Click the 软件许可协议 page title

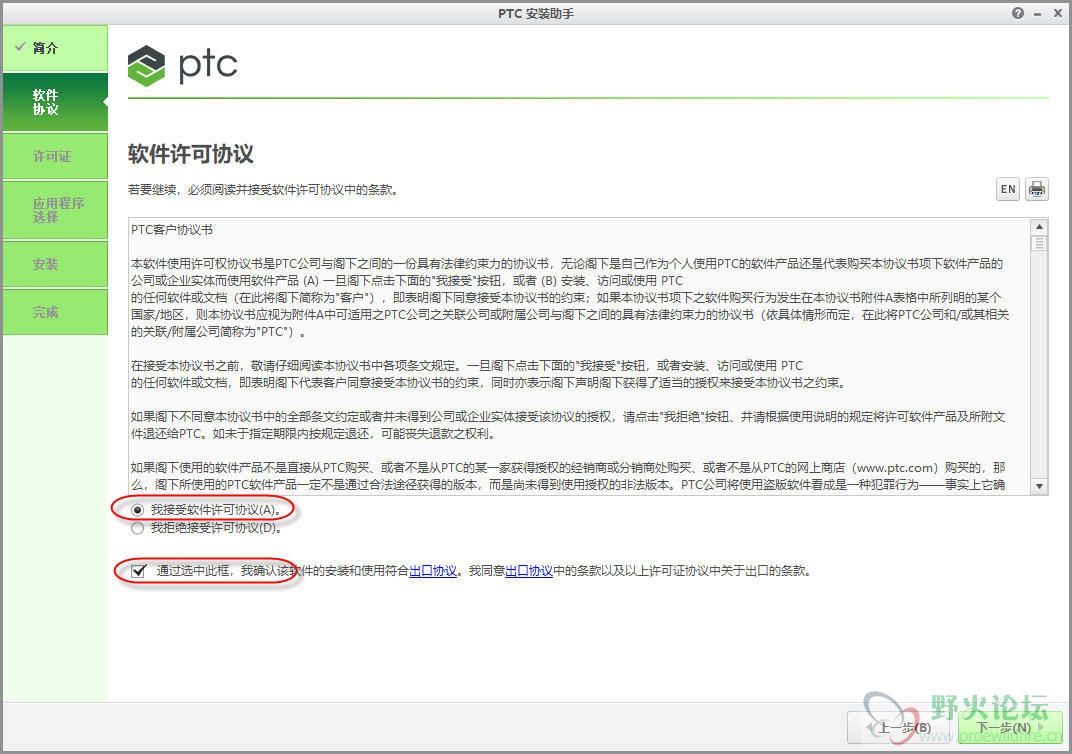tap(191, 154)
